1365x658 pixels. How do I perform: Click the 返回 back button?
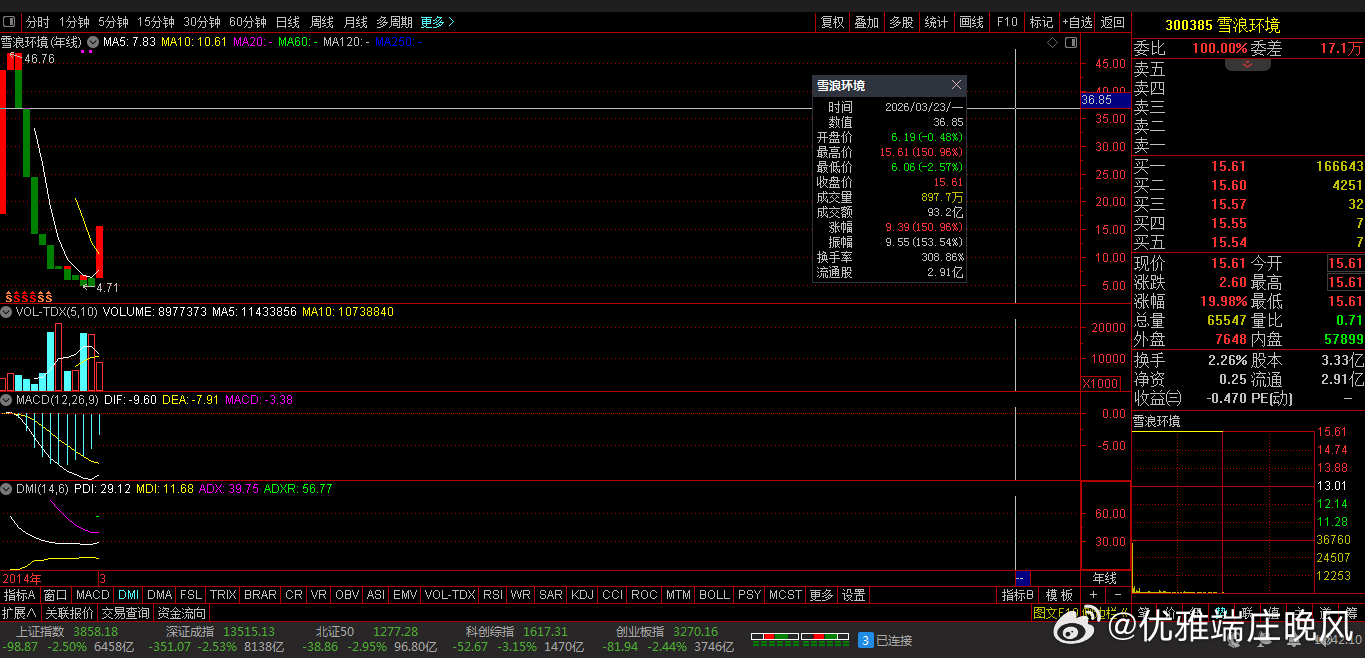pyautogui.click(x=1112, y=21)
